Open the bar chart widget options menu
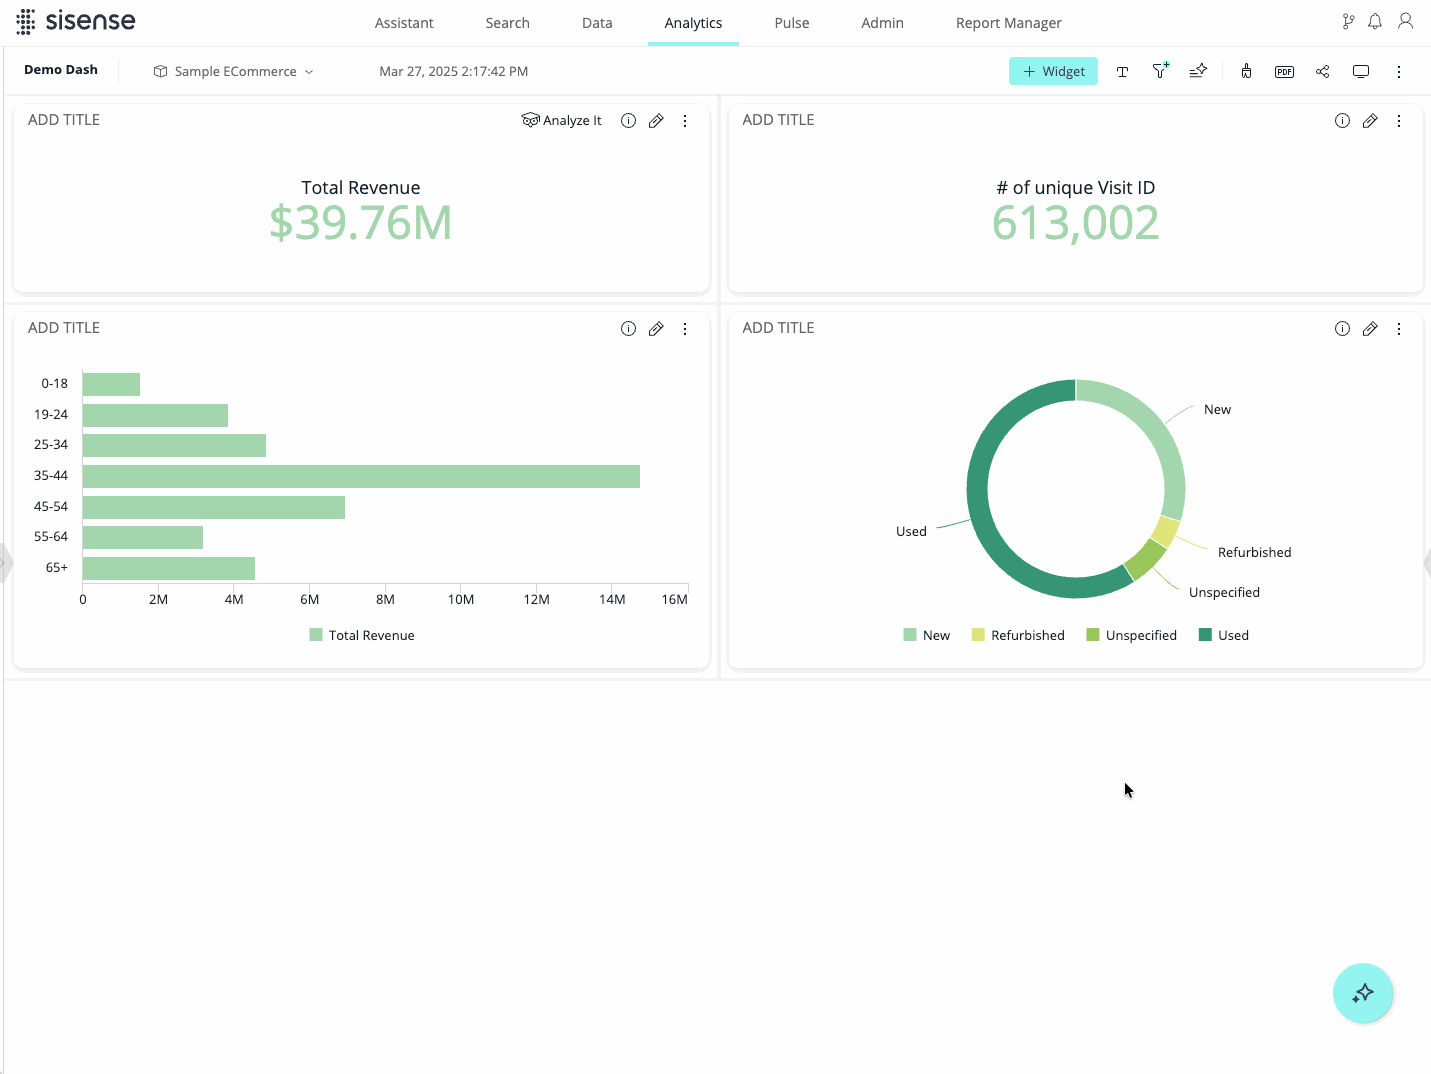1431x1074 pixels. [x=685, y=329]
